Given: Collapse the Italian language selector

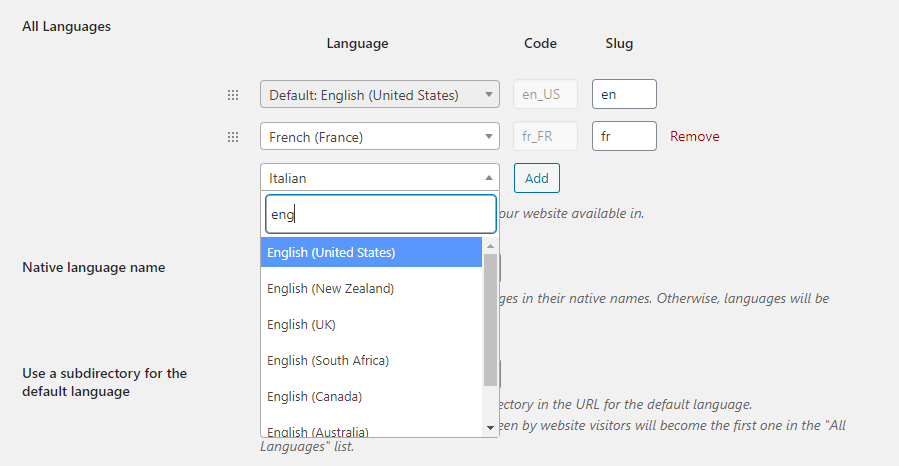Looking at the screenshot, I should click(380, 178).
